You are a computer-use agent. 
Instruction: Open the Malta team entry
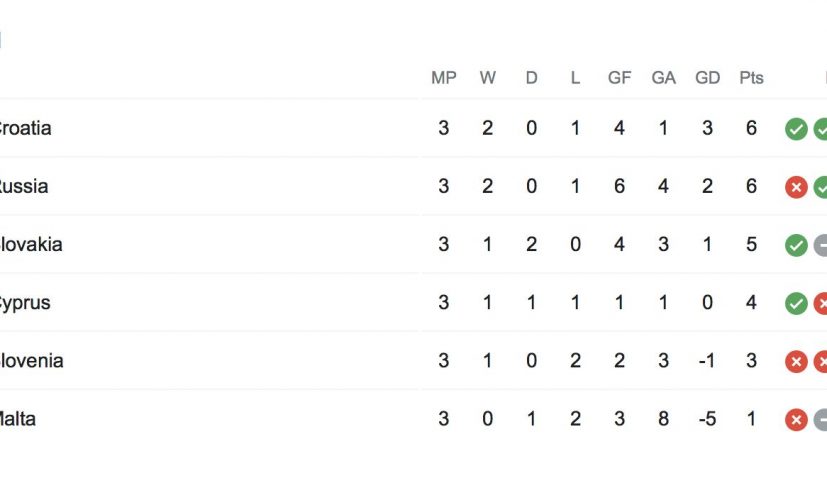pos(17,418)
